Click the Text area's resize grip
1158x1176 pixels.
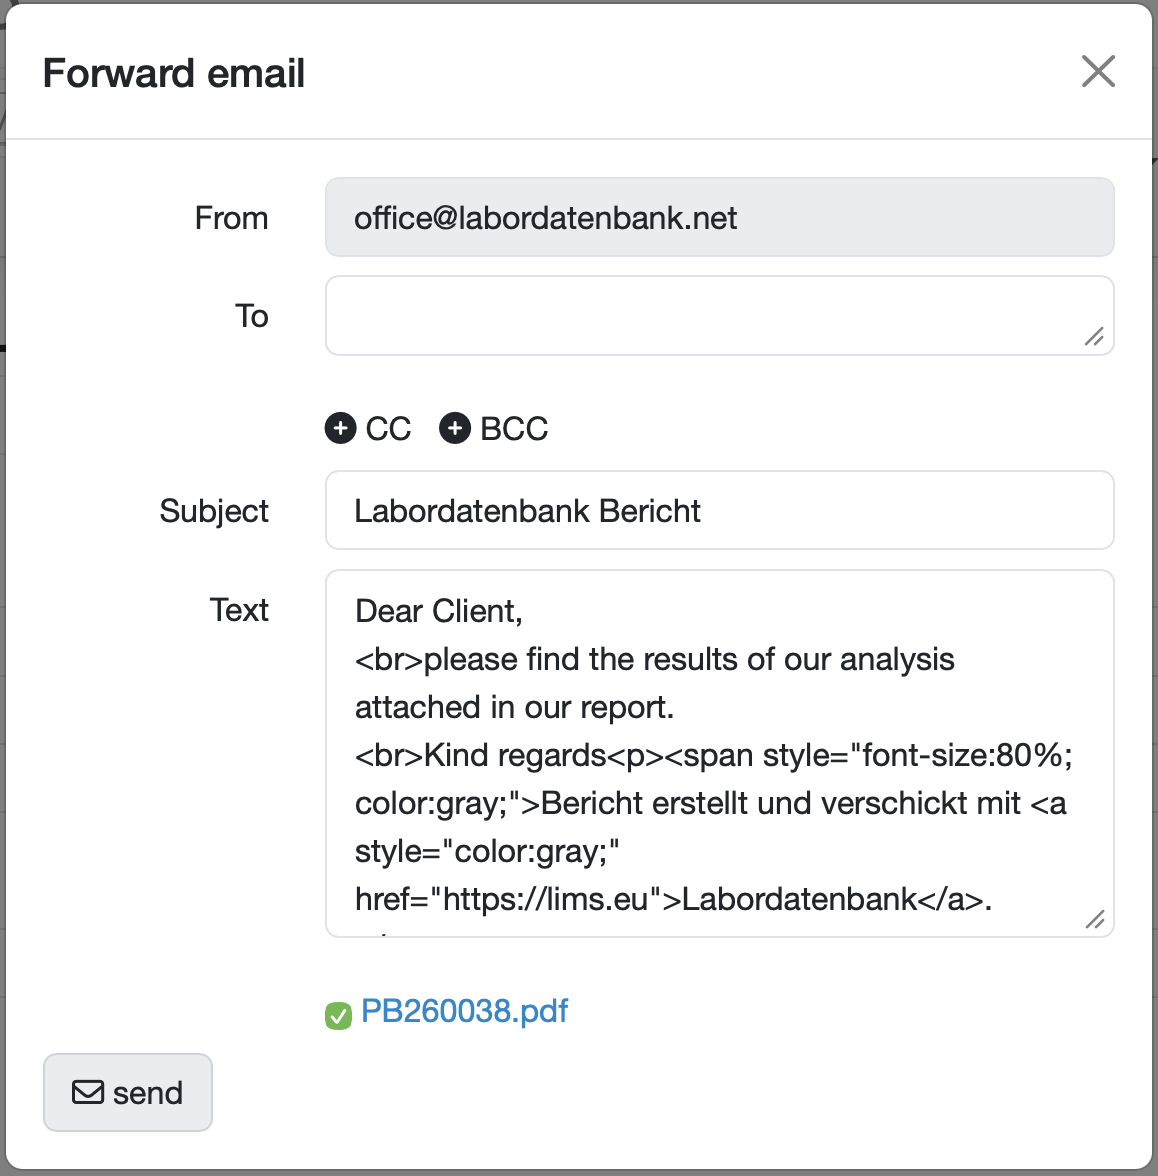[1095, 919]
